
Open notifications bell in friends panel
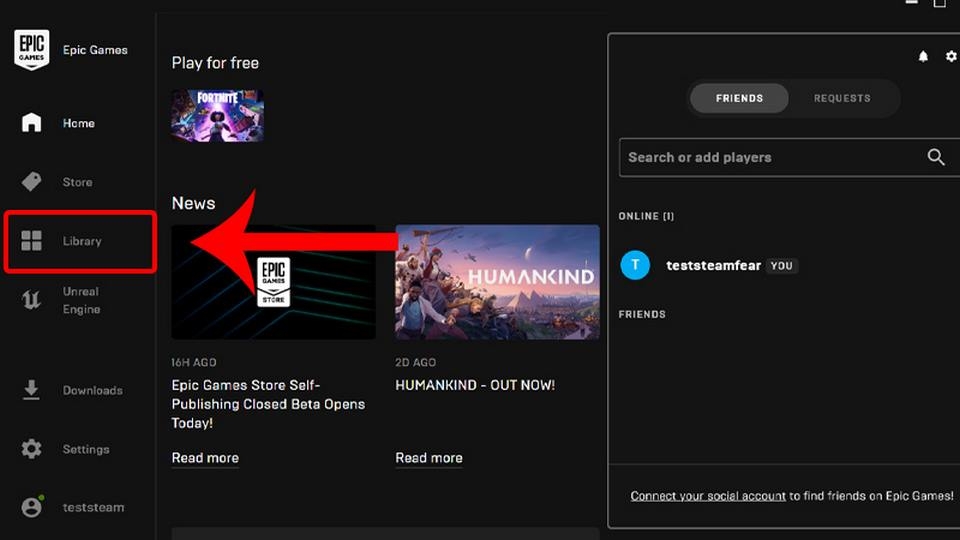tap(923, 56)
